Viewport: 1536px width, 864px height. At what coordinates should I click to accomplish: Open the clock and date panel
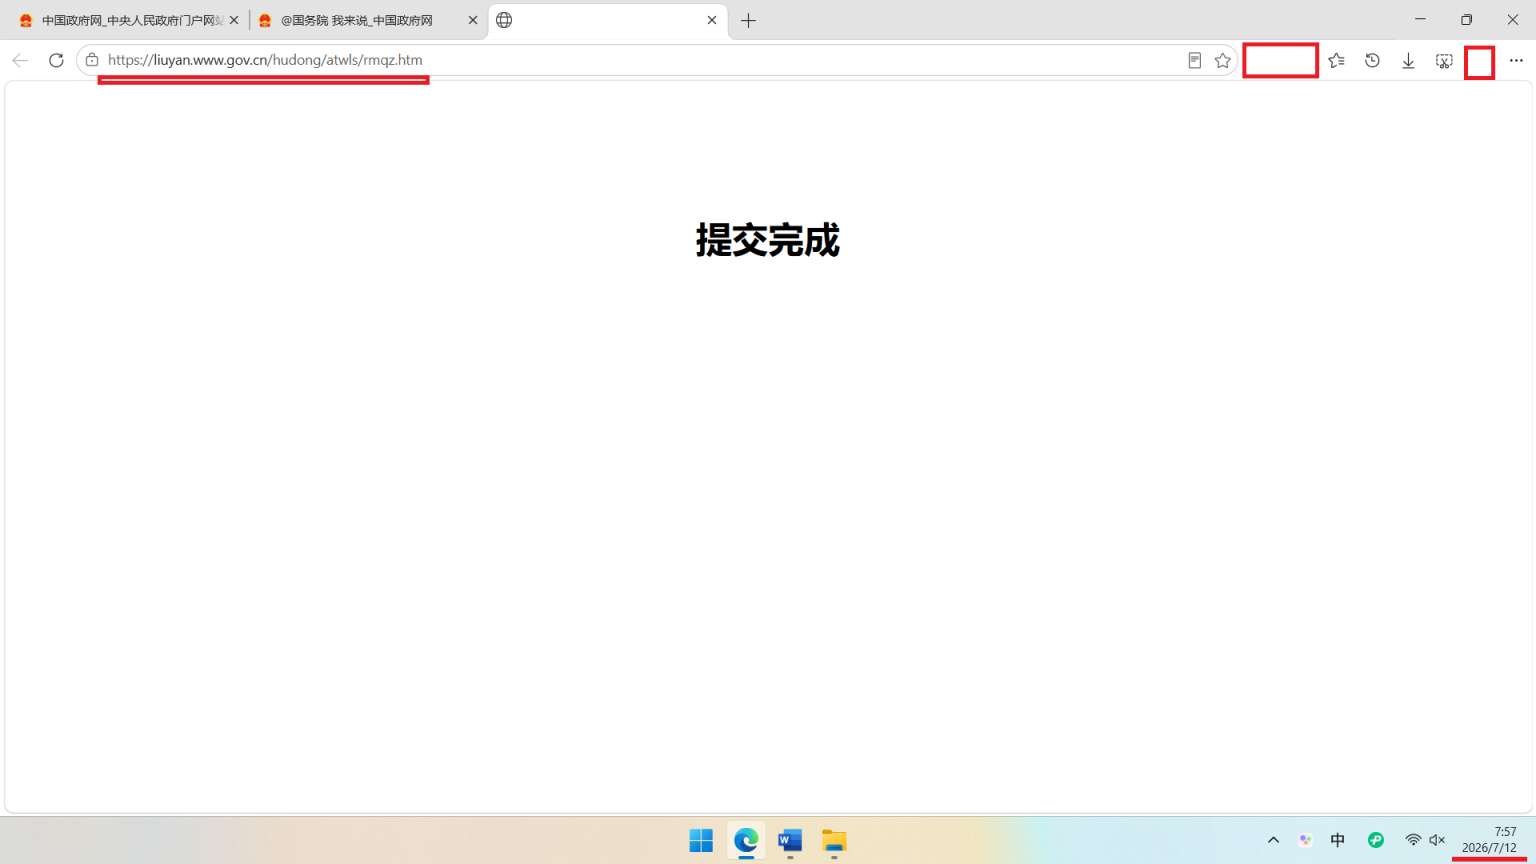pos(1490,840)
